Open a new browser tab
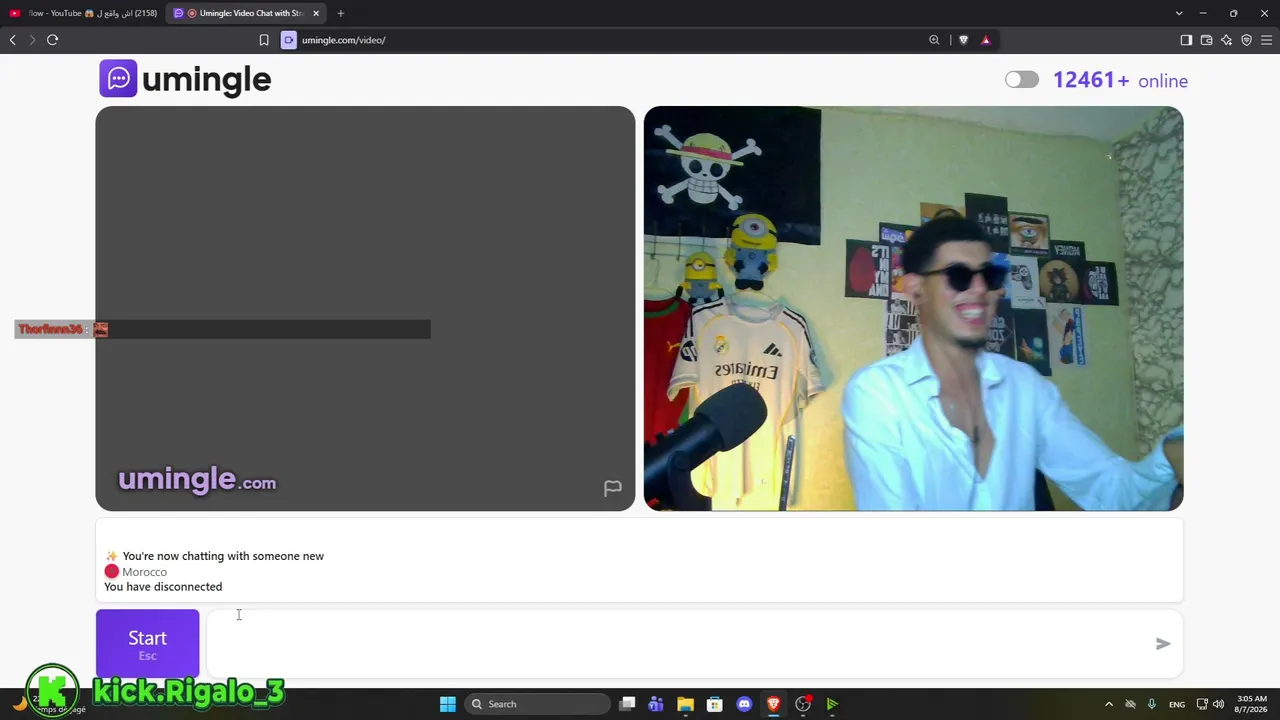Screen dimensions: 1280x720 pyautogui.click(x=341, y=13)
